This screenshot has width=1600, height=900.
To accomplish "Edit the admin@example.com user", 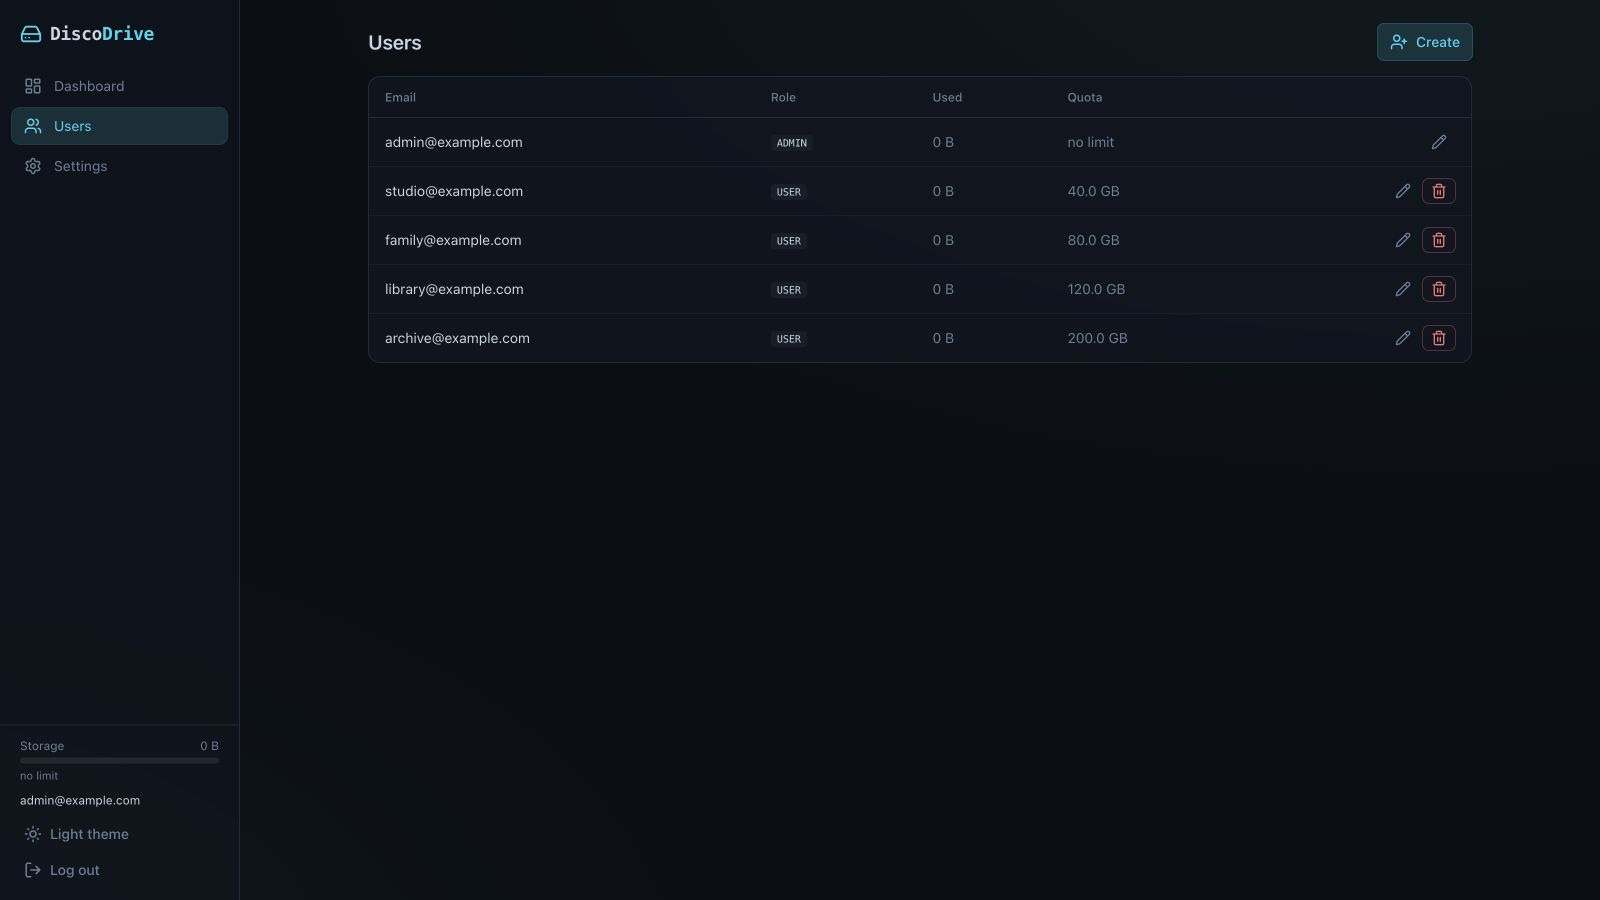I will click(1438, 142).
